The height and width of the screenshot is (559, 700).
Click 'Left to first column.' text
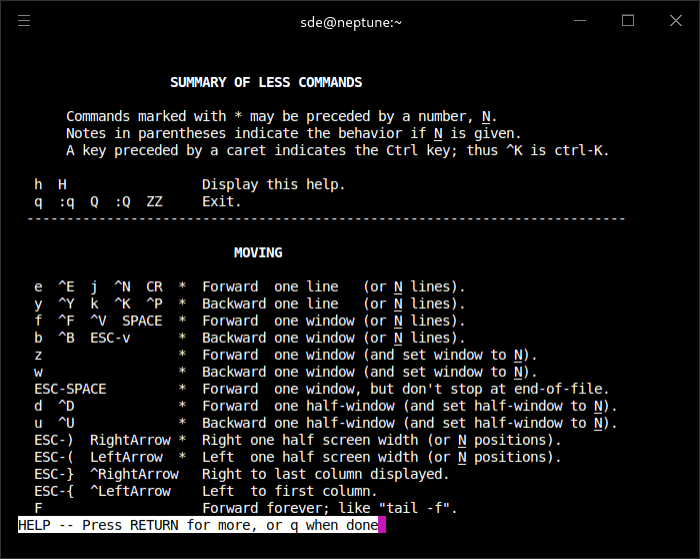tap(290, 491)
